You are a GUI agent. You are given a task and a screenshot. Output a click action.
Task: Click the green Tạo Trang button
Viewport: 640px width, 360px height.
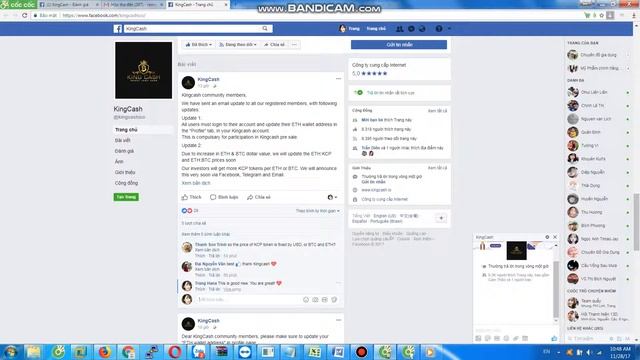tap(126, 197)
